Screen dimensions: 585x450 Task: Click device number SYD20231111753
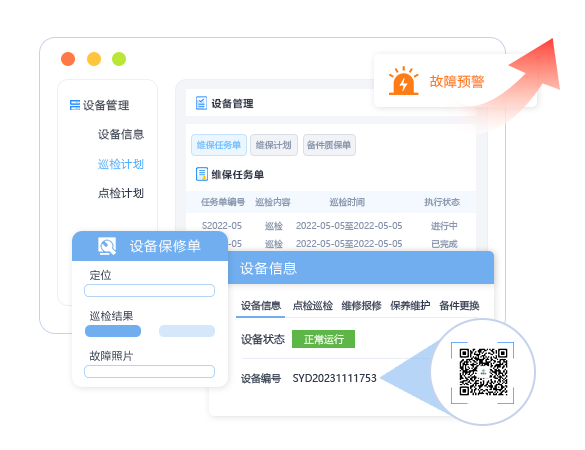(x=334, y=378)
